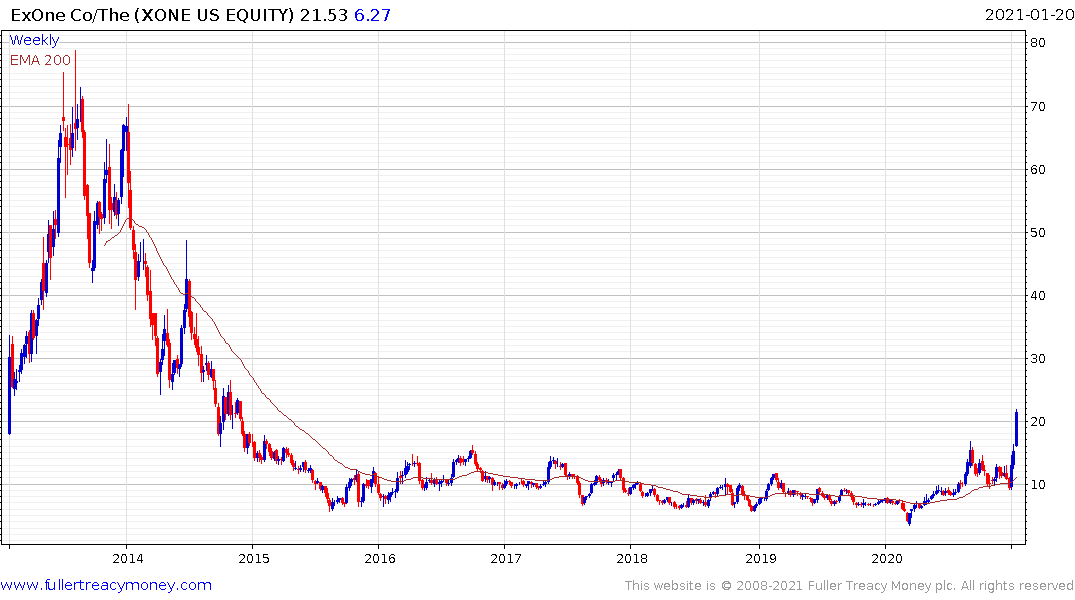Click the 2018 year label
Viewport: 1075px width, 600px height.
(x=632, y=558)
